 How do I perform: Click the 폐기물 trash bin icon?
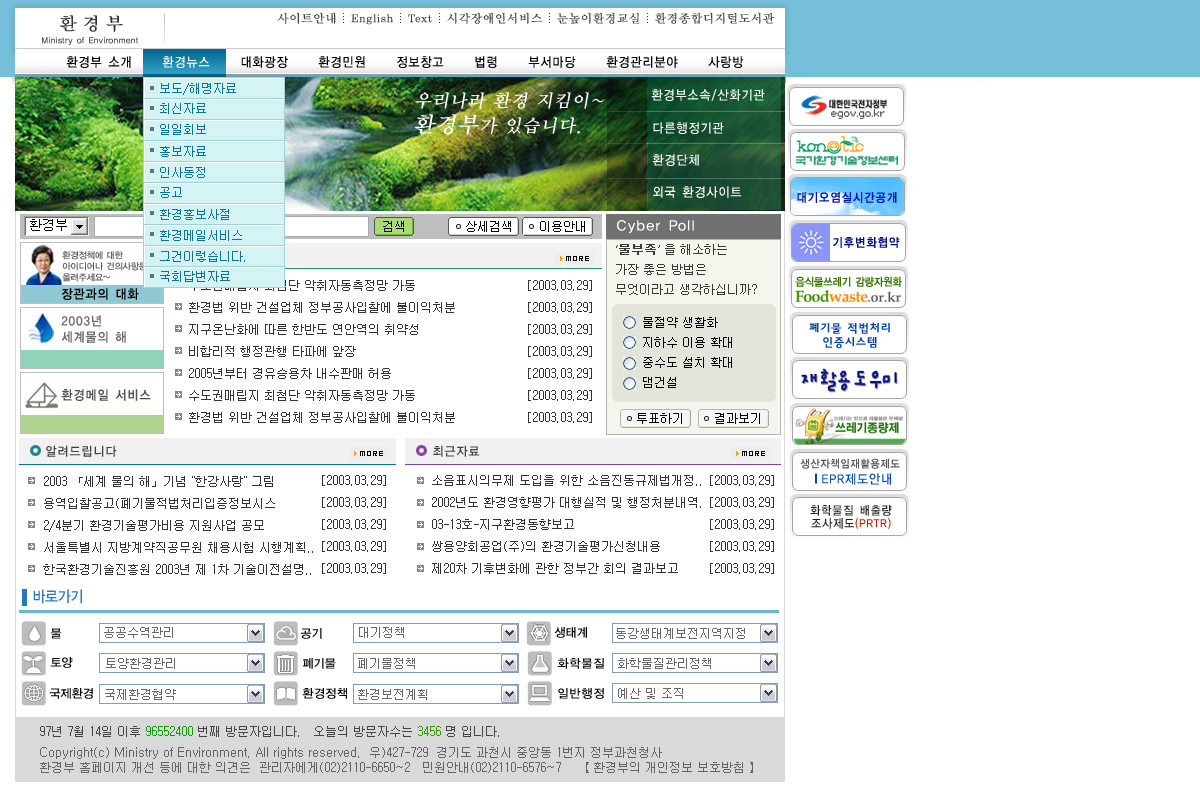[x=285, y=662]
